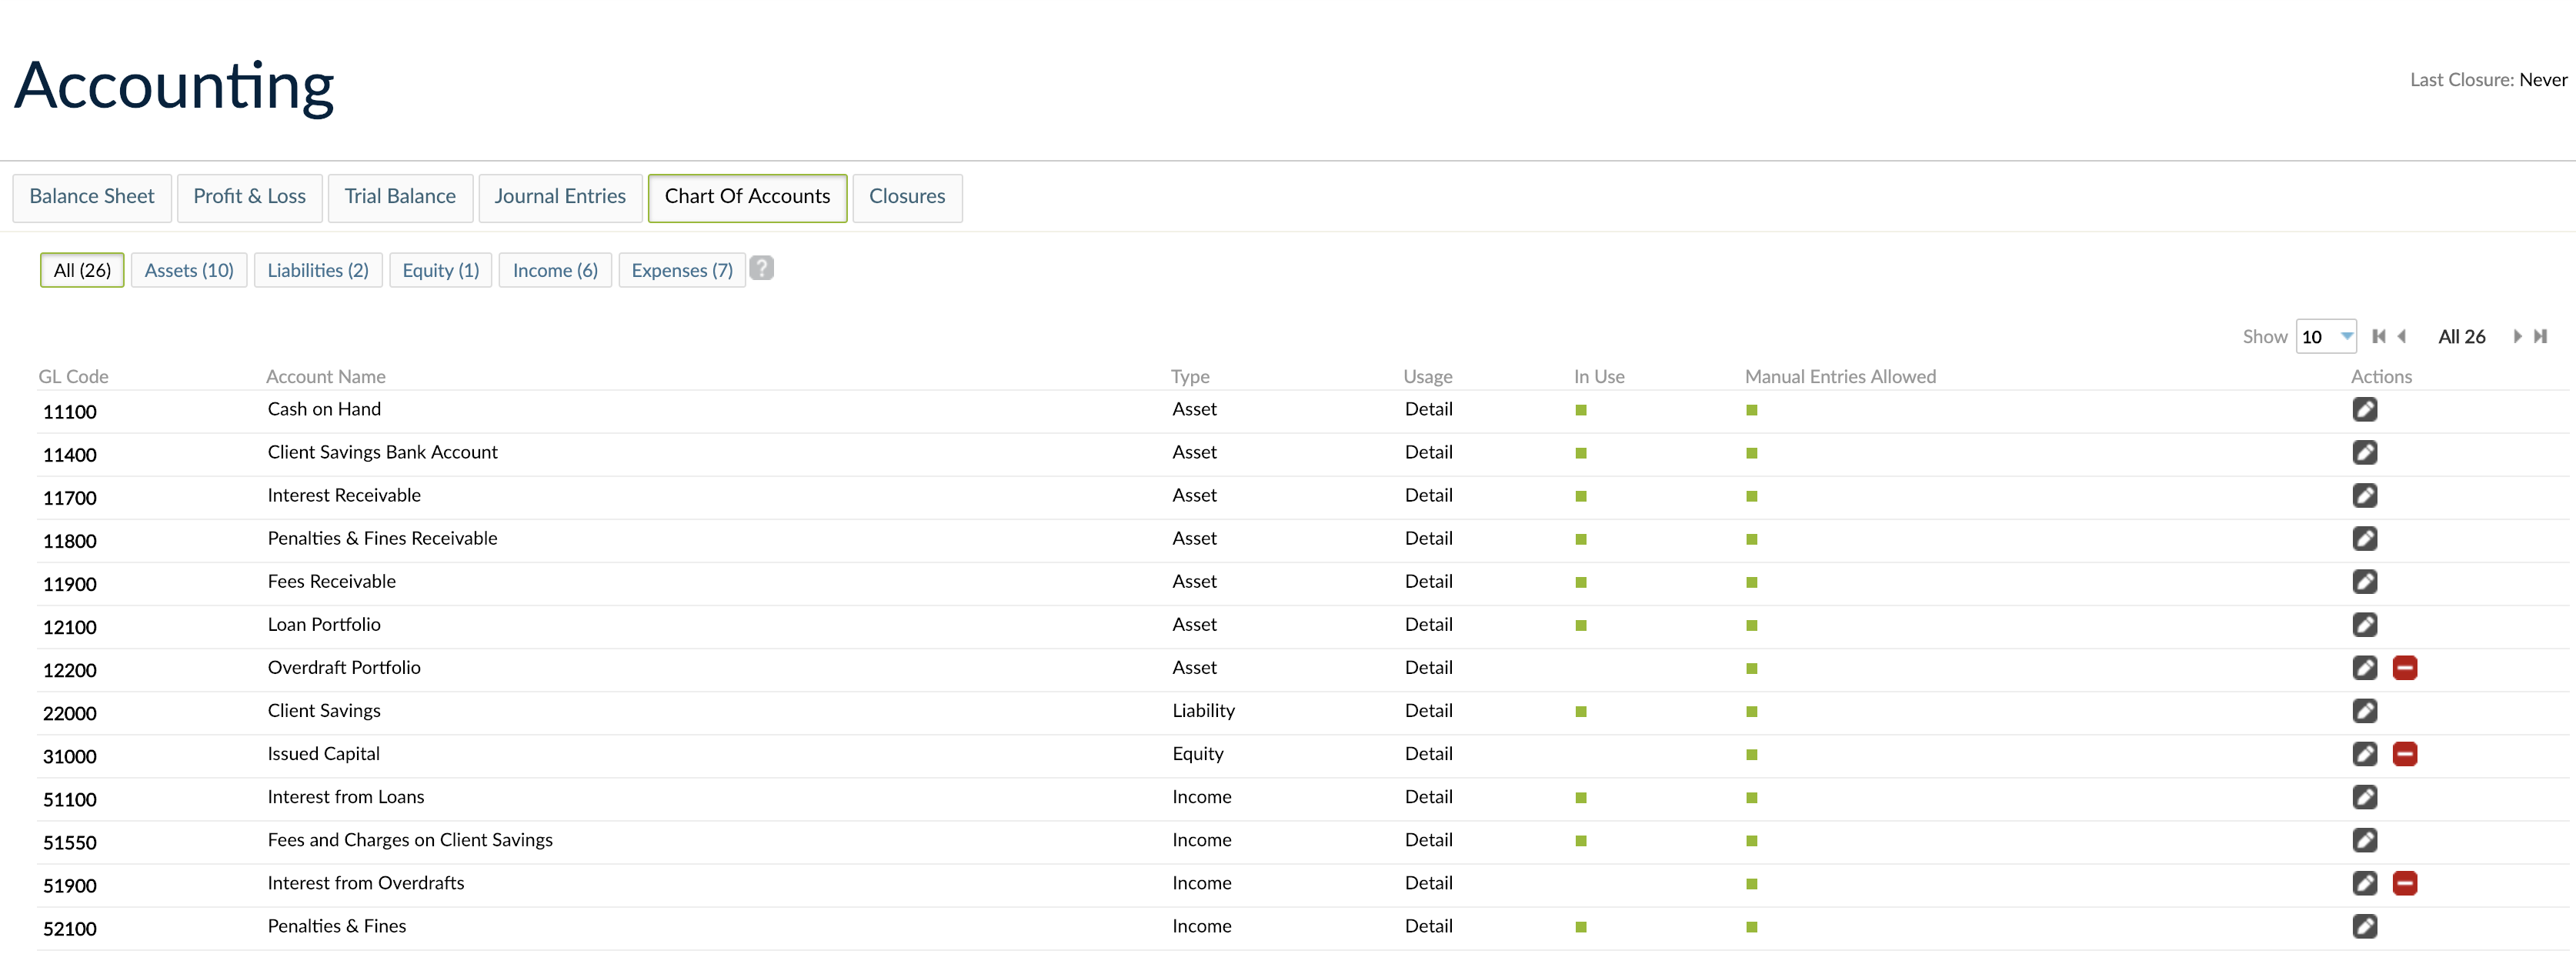Switch to the Closures tab
The width and height of the screenshot is (2576, 954).
(906, 197)
